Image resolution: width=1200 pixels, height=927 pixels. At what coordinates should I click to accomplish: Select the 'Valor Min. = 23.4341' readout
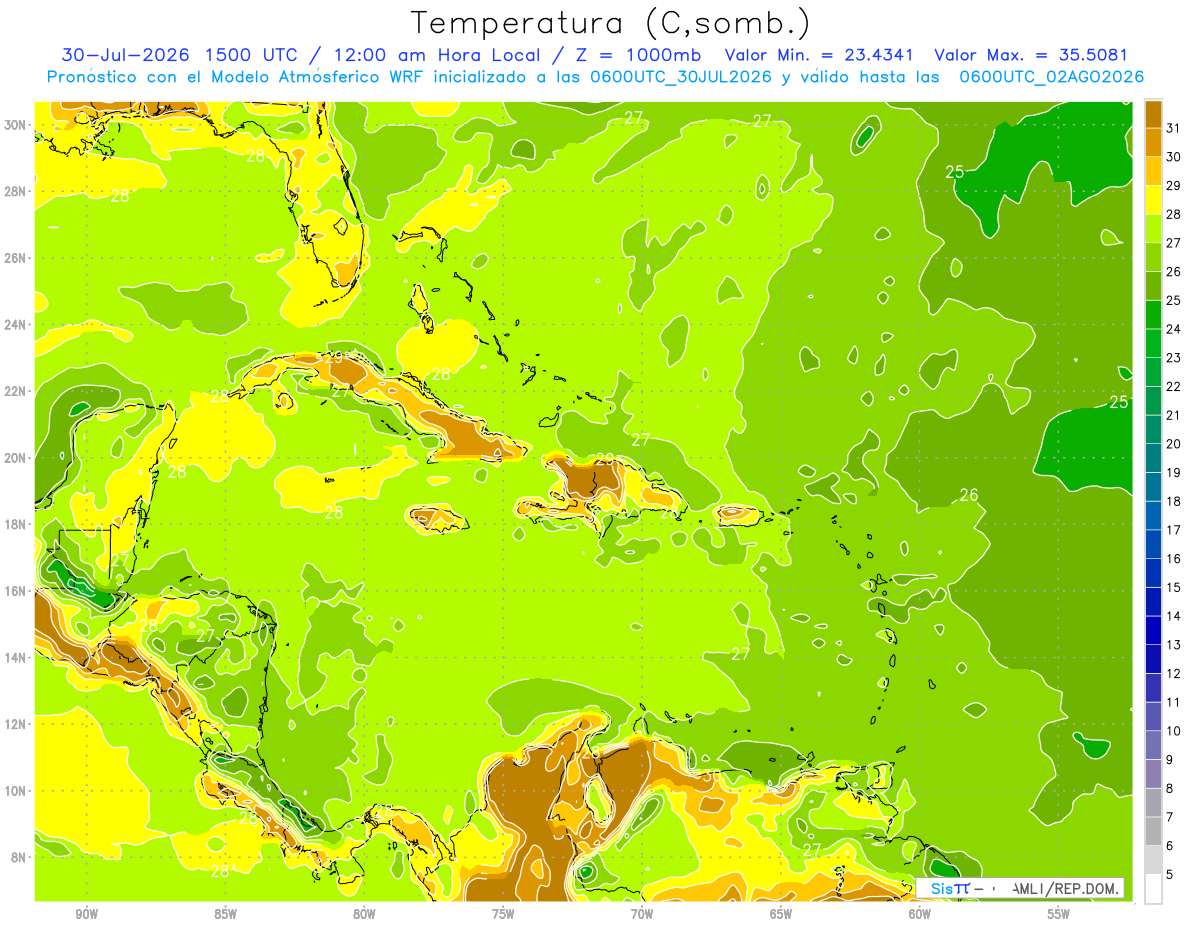click(x=820, y=55)
